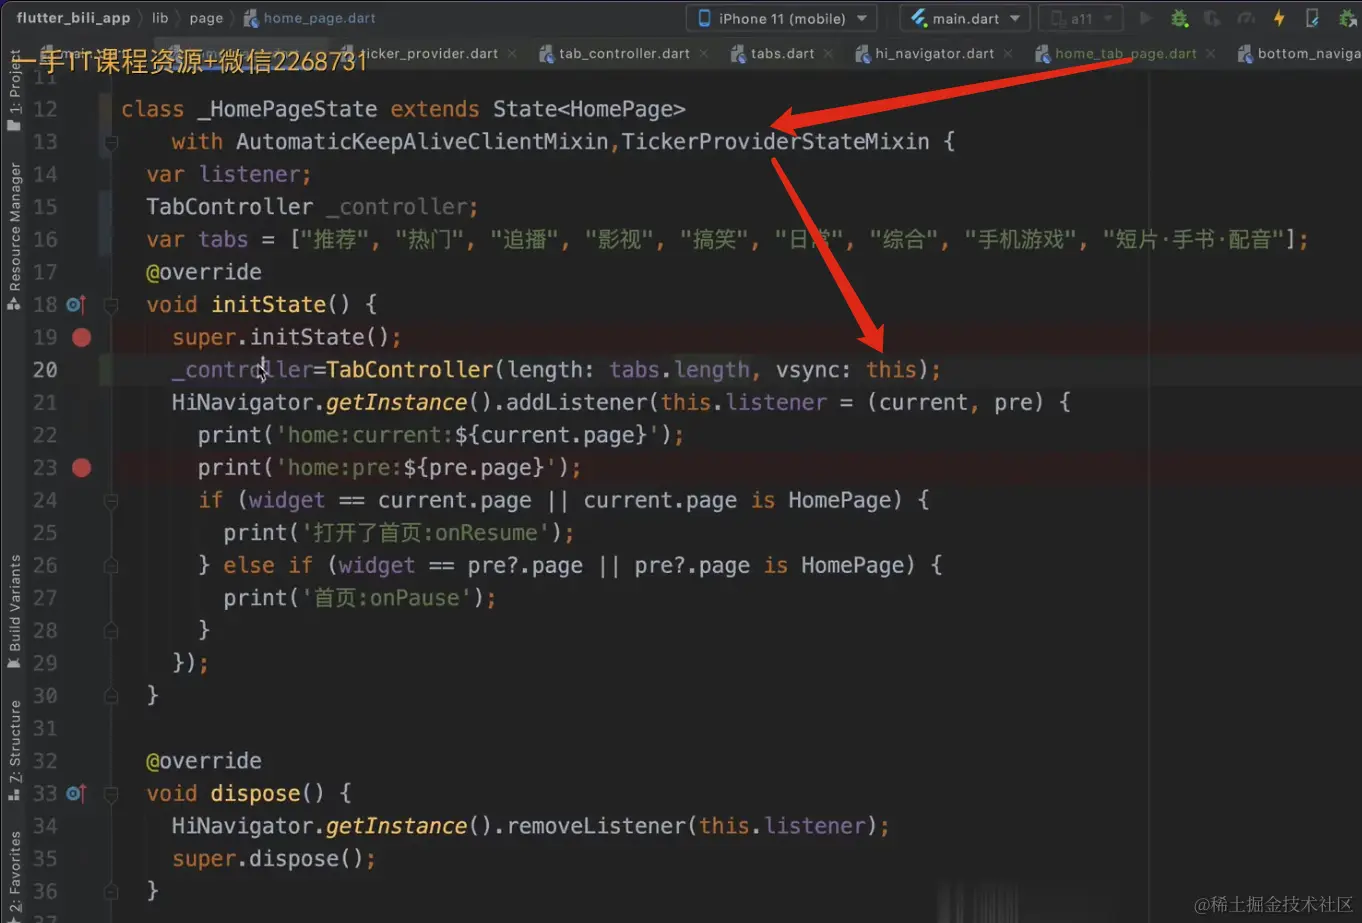Viewport: 1362px width, 923px height.
Task: Click override gutter icon on initState line
Action: 76,304
